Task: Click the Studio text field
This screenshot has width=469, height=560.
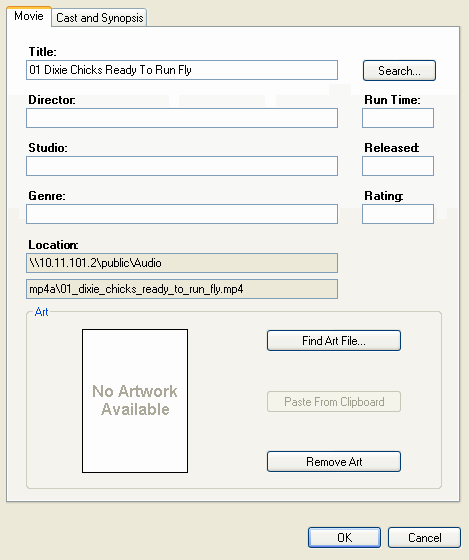Action: click(182, 166)
